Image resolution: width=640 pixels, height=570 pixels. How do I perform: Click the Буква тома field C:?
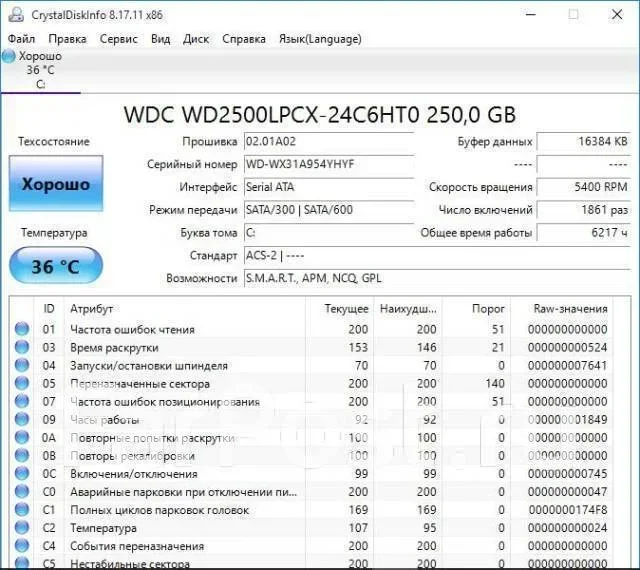pyautogui.click(x=329, y=233)
